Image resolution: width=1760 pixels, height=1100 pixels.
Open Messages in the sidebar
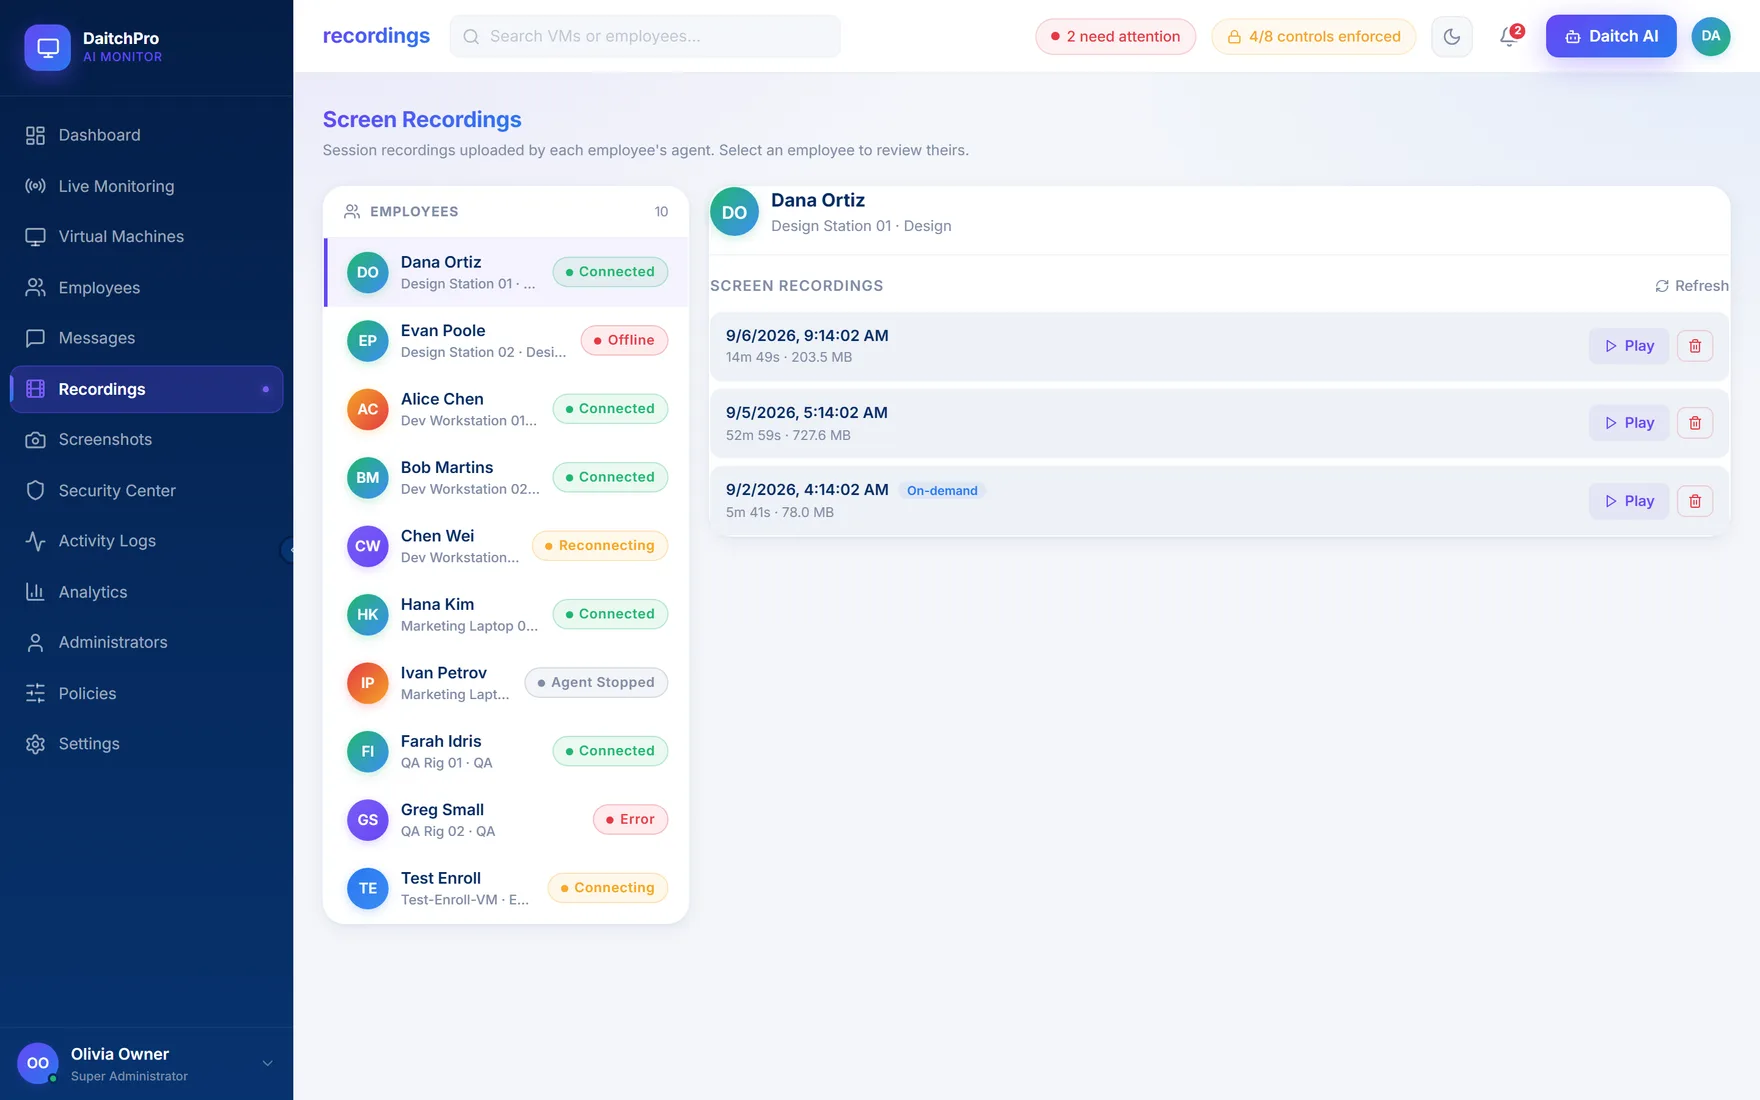146,338
